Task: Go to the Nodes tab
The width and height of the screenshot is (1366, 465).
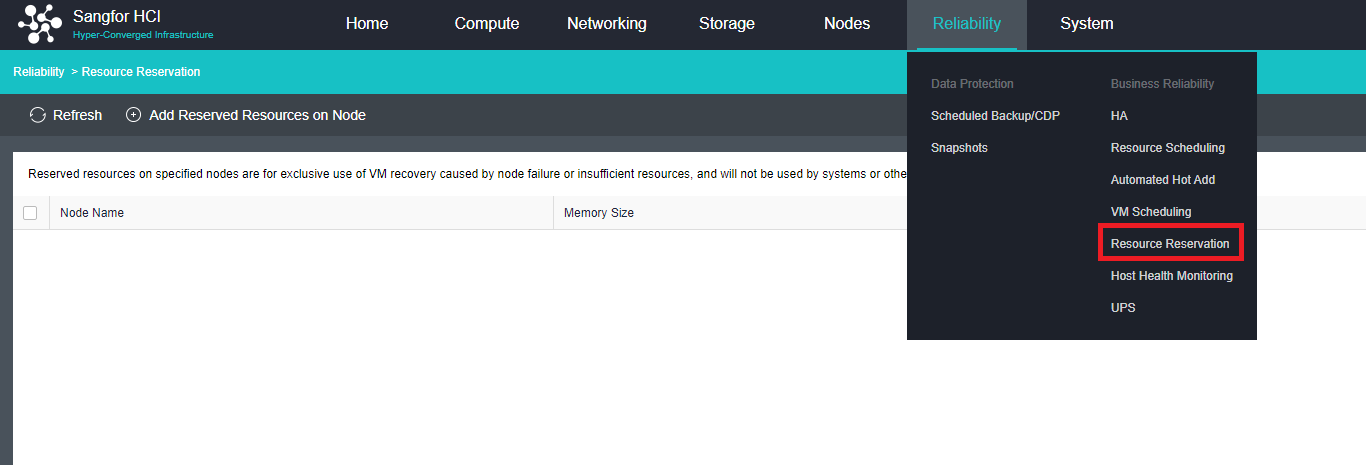Action: 847,24
